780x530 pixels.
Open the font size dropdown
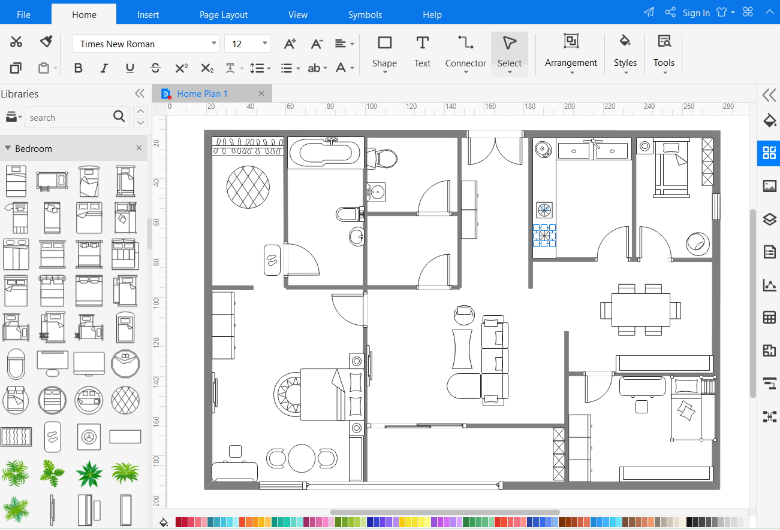coord(265,43)
